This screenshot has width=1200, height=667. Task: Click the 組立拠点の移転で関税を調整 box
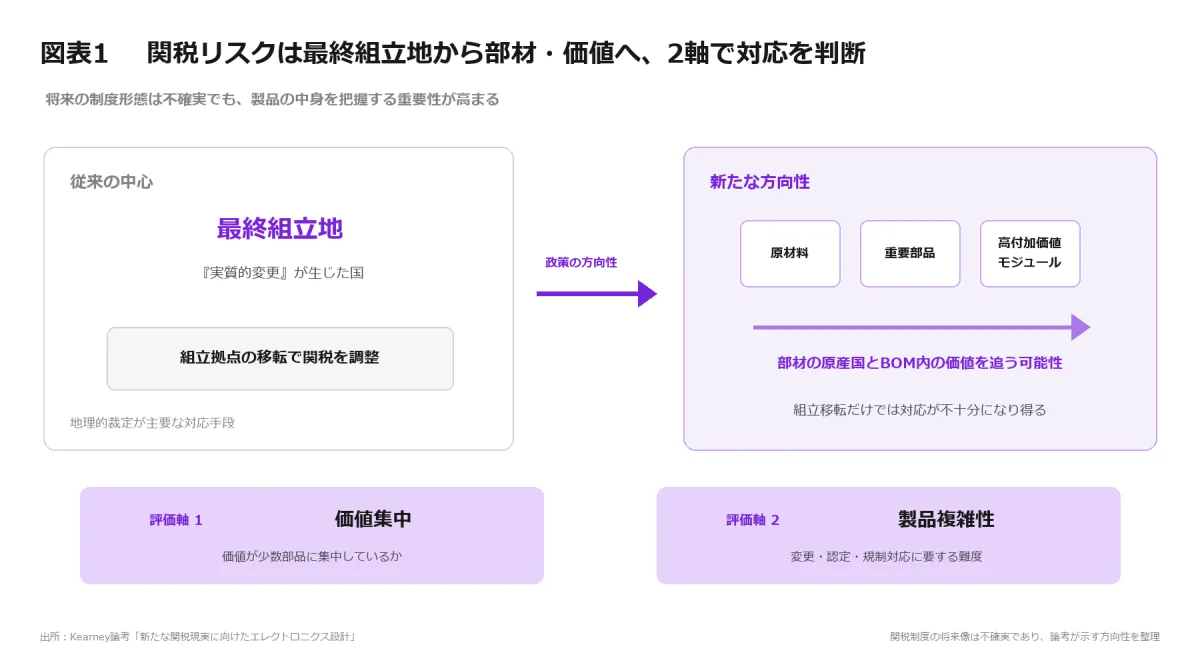[280, 358]
